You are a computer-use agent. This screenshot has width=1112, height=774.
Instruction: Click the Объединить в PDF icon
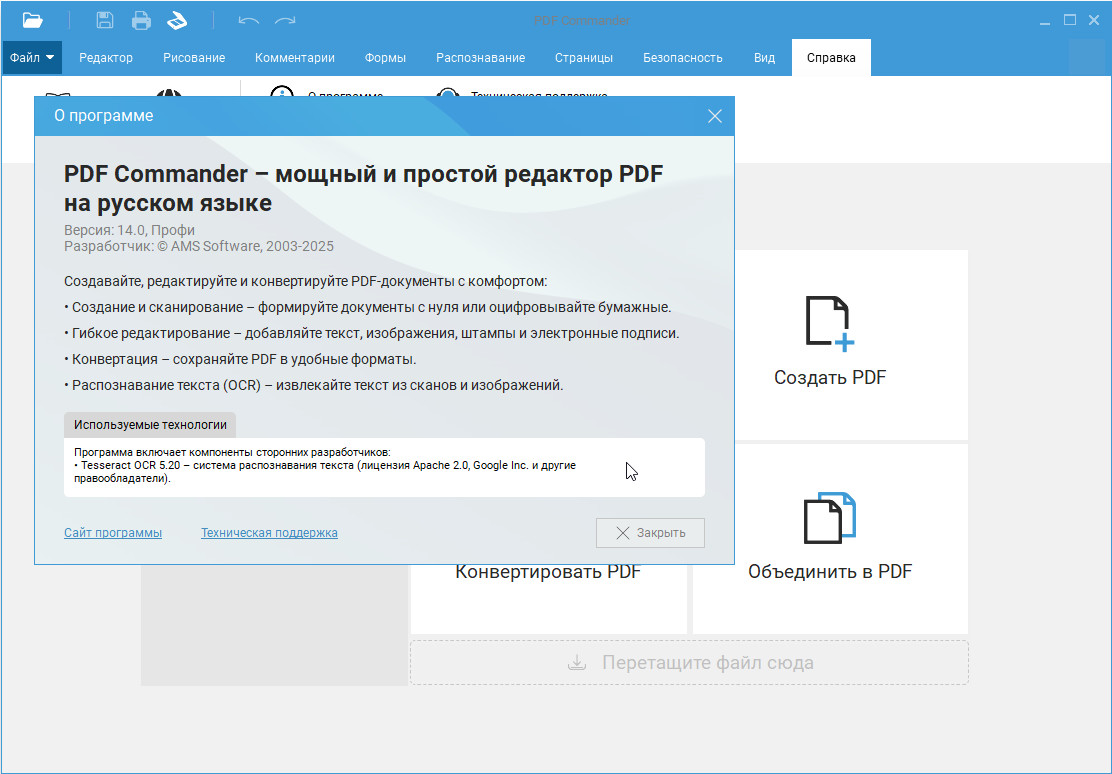[x=829, y=517]
